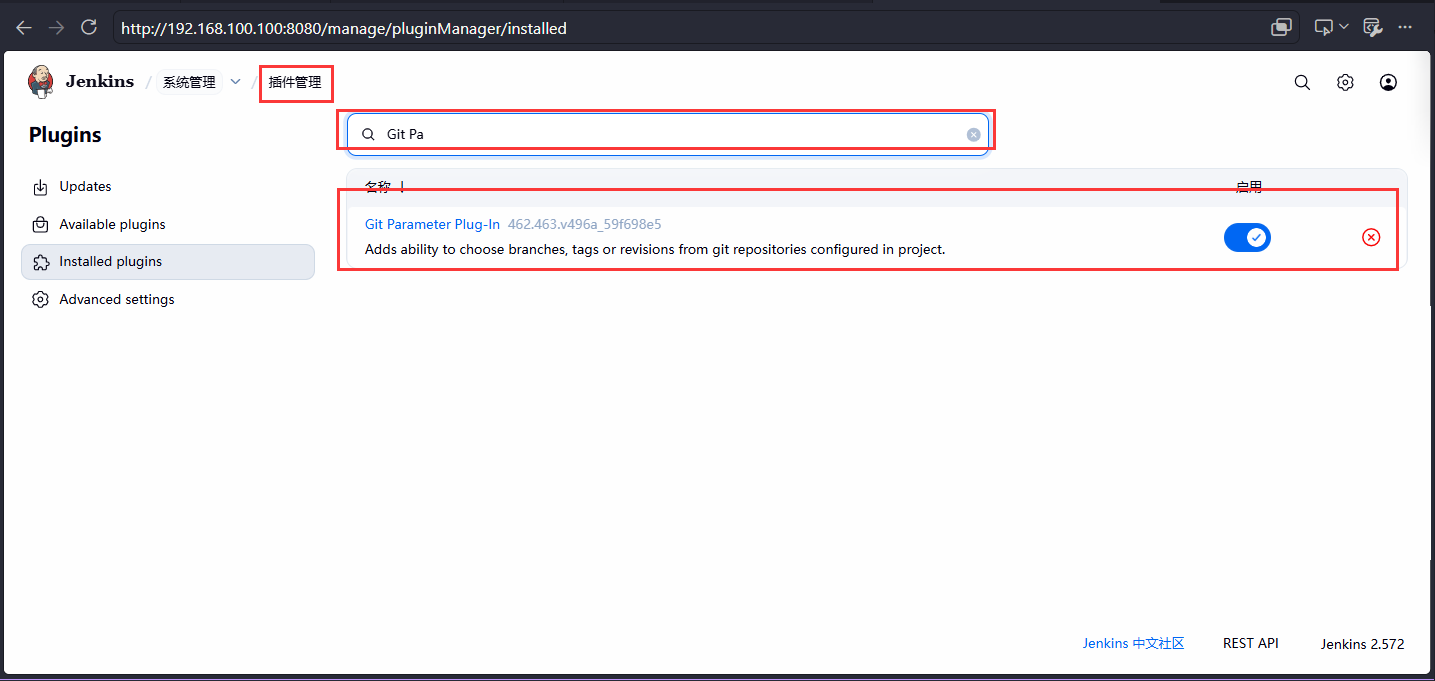Go to Updates in the Plugins sidebar

click(168, 187)
